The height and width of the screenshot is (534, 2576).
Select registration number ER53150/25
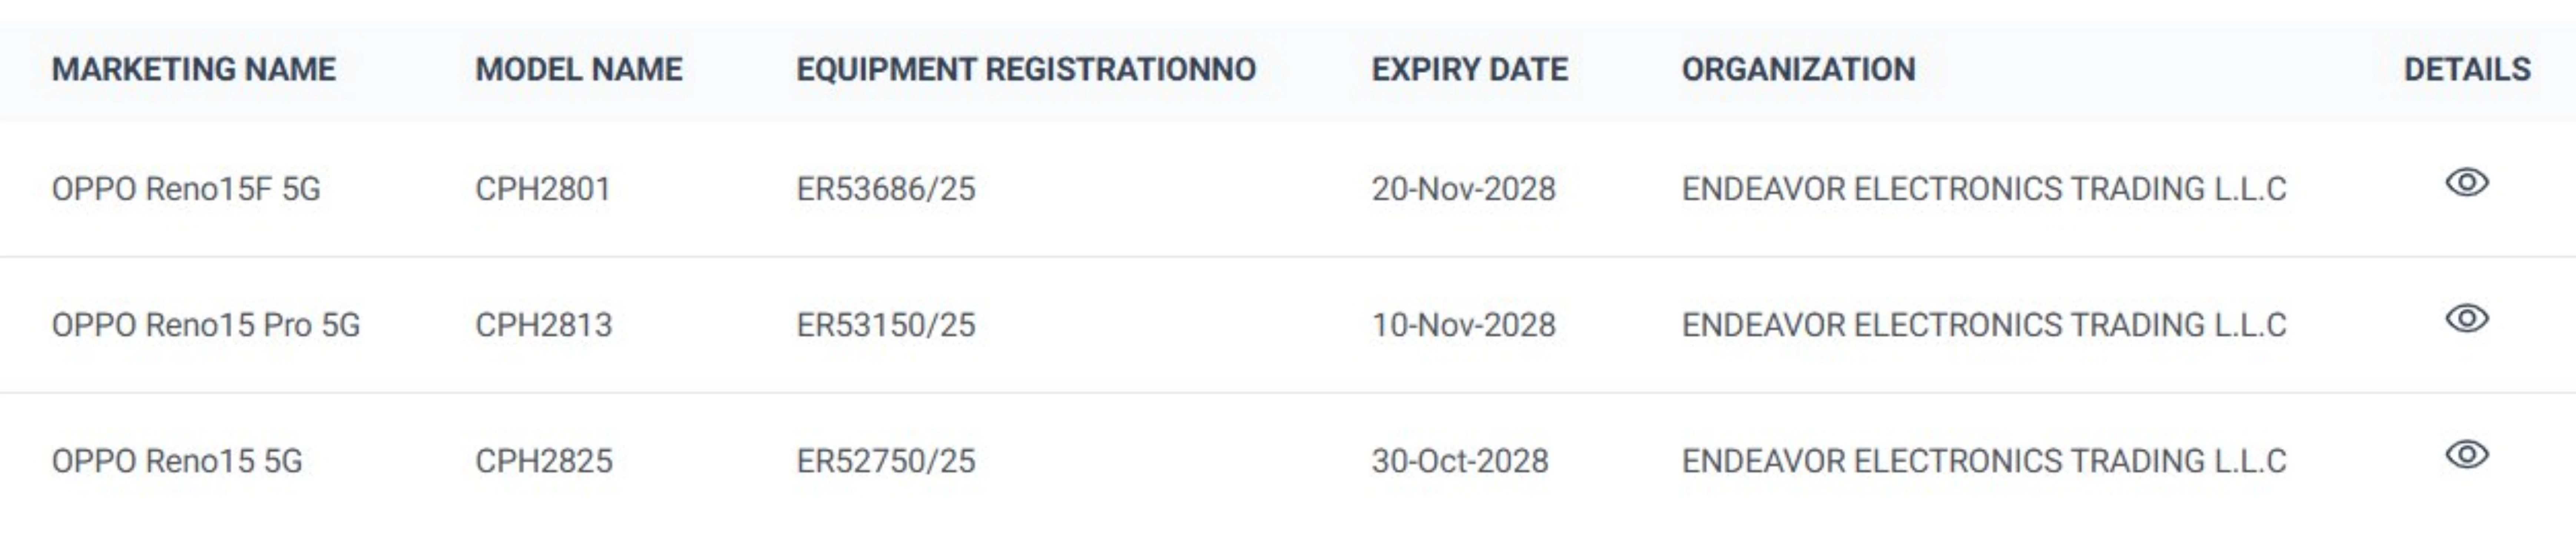(885, 325)
